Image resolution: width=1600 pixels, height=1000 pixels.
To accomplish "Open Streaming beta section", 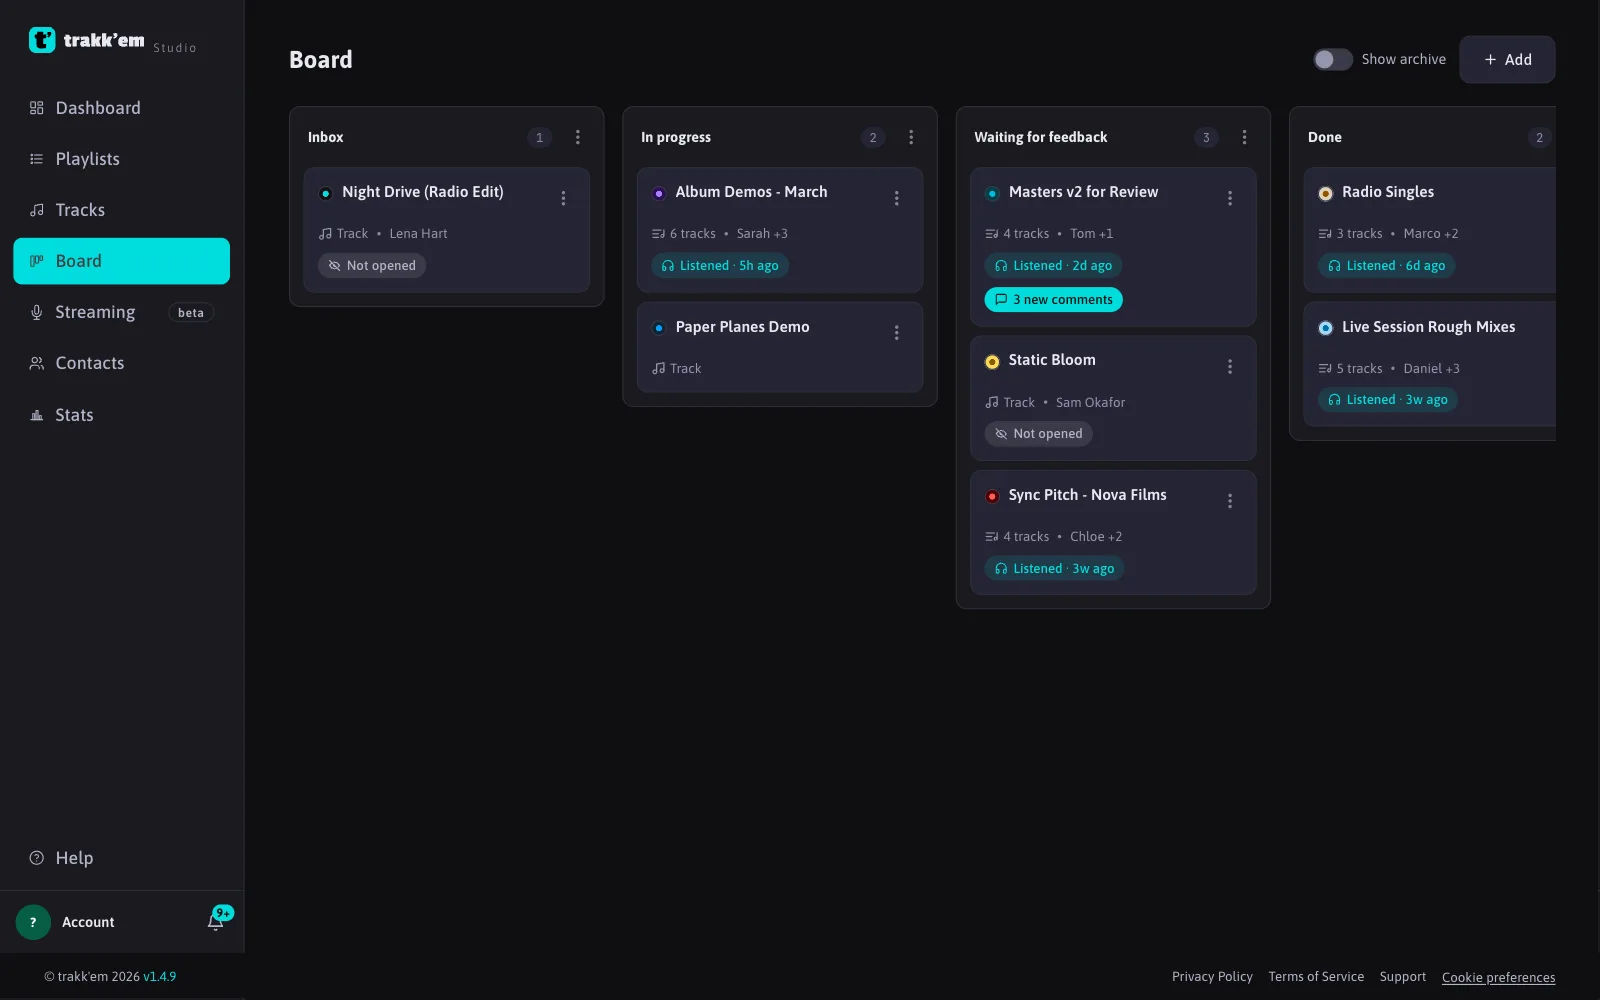I will tap(121, 312).
